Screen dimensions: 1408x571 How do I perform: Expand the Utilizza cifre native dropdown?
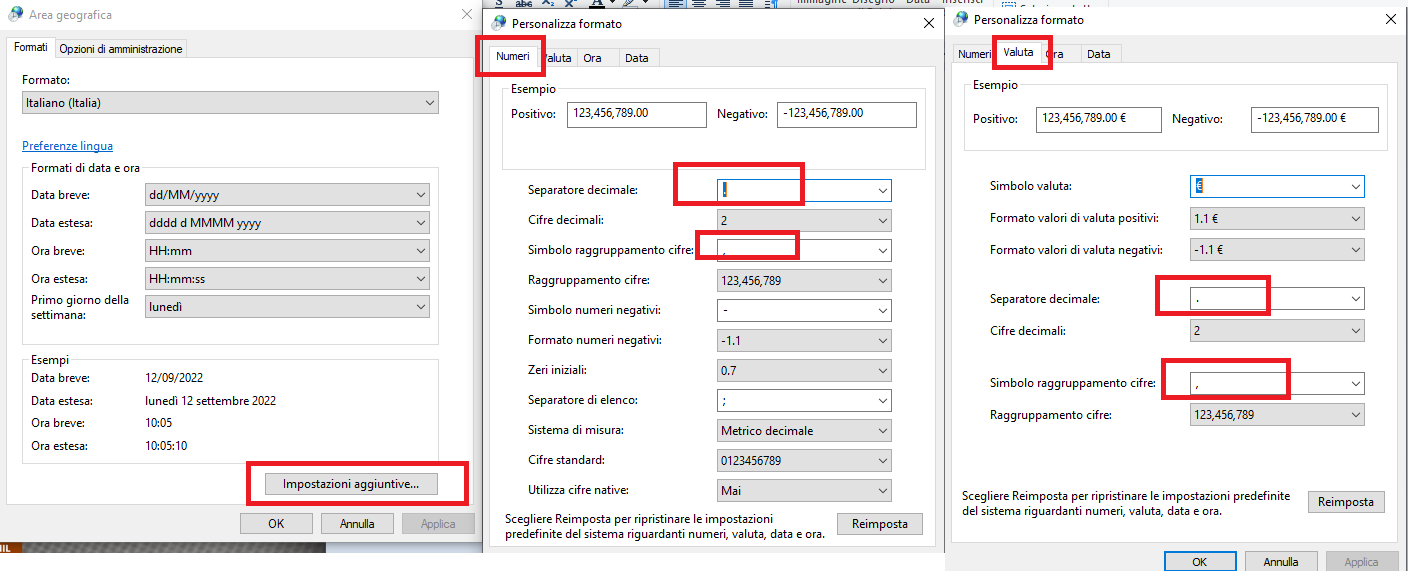804,490
